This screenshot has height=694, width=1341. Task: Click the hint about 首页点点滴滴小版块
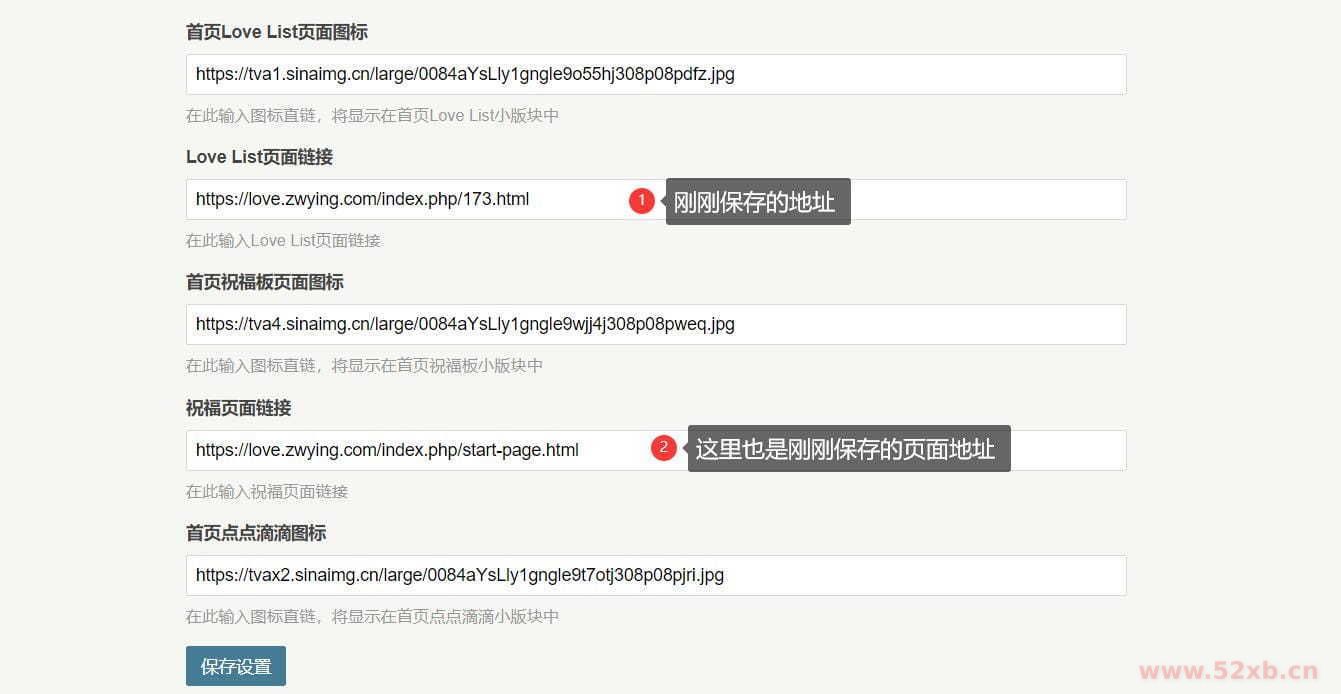373,616
